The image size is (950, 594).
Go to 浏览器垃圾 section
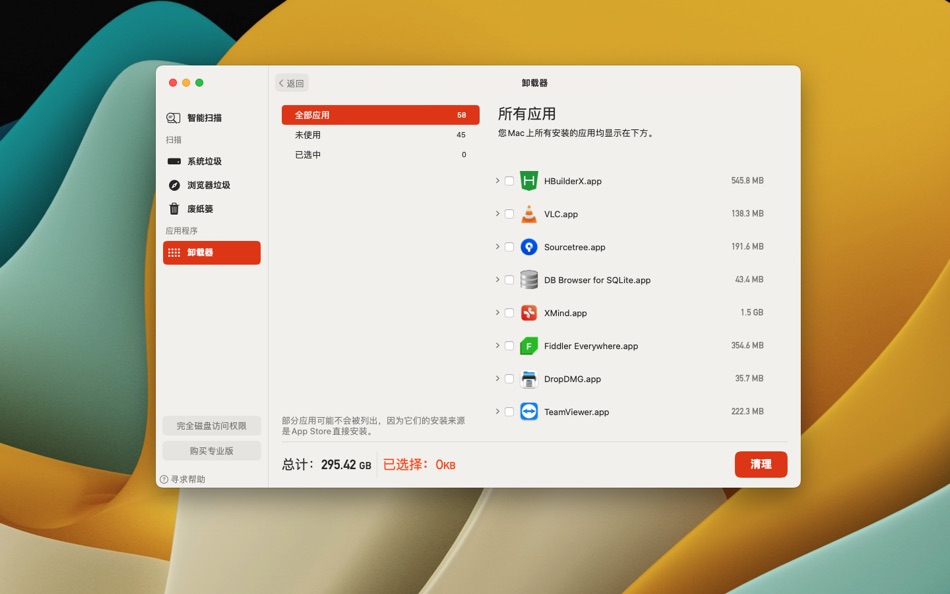(x=211, y=185)
